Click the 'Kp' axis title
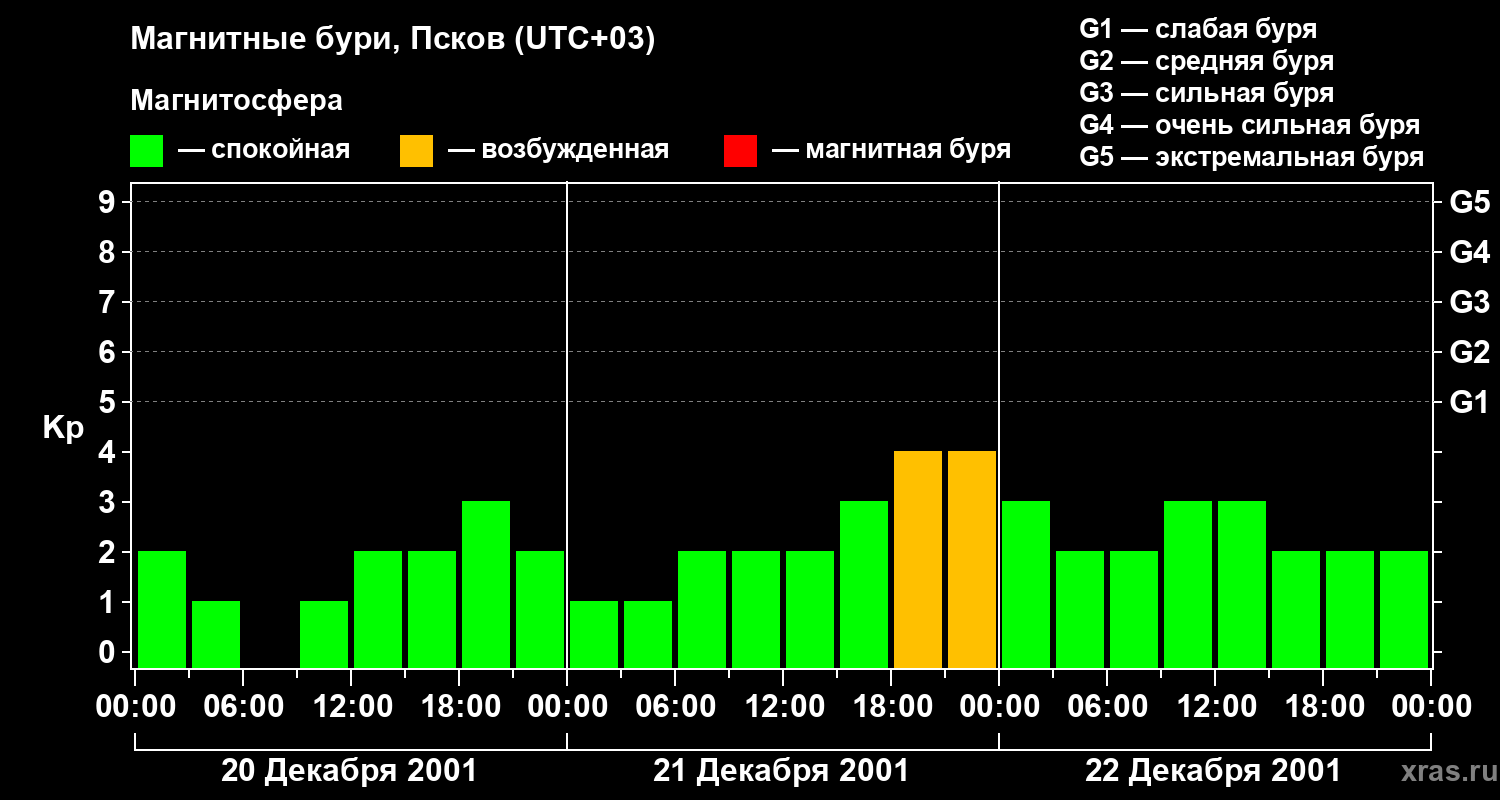 pos(63,427)
